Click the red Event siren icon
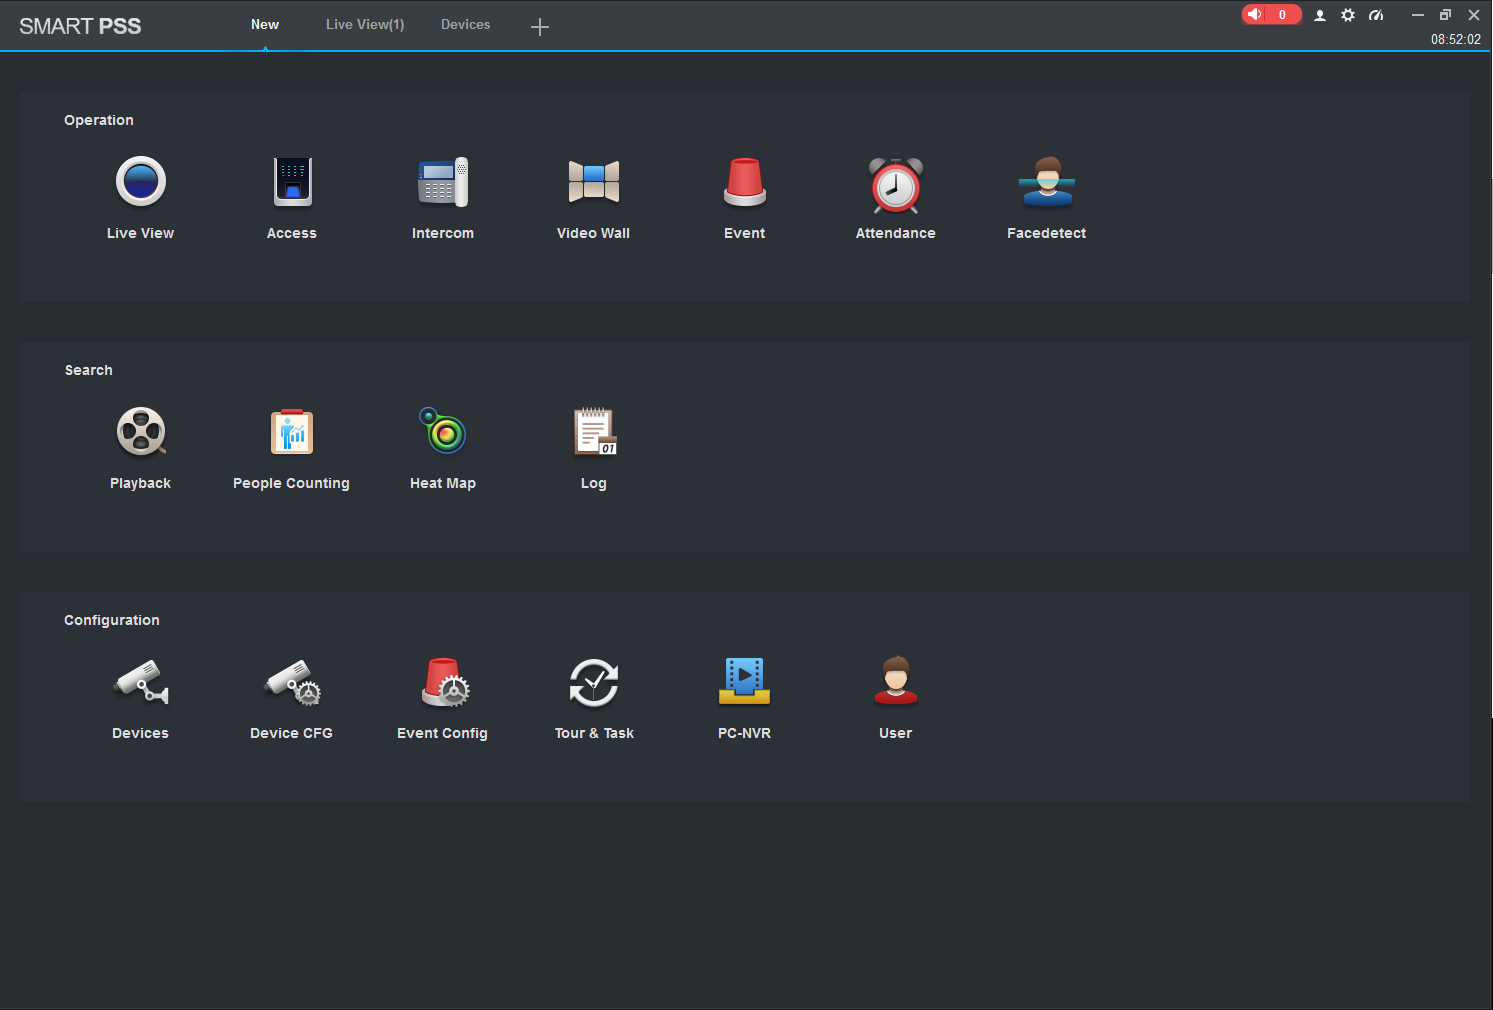Screen dimensions: 1493x1010 click(x=745, y=182)
